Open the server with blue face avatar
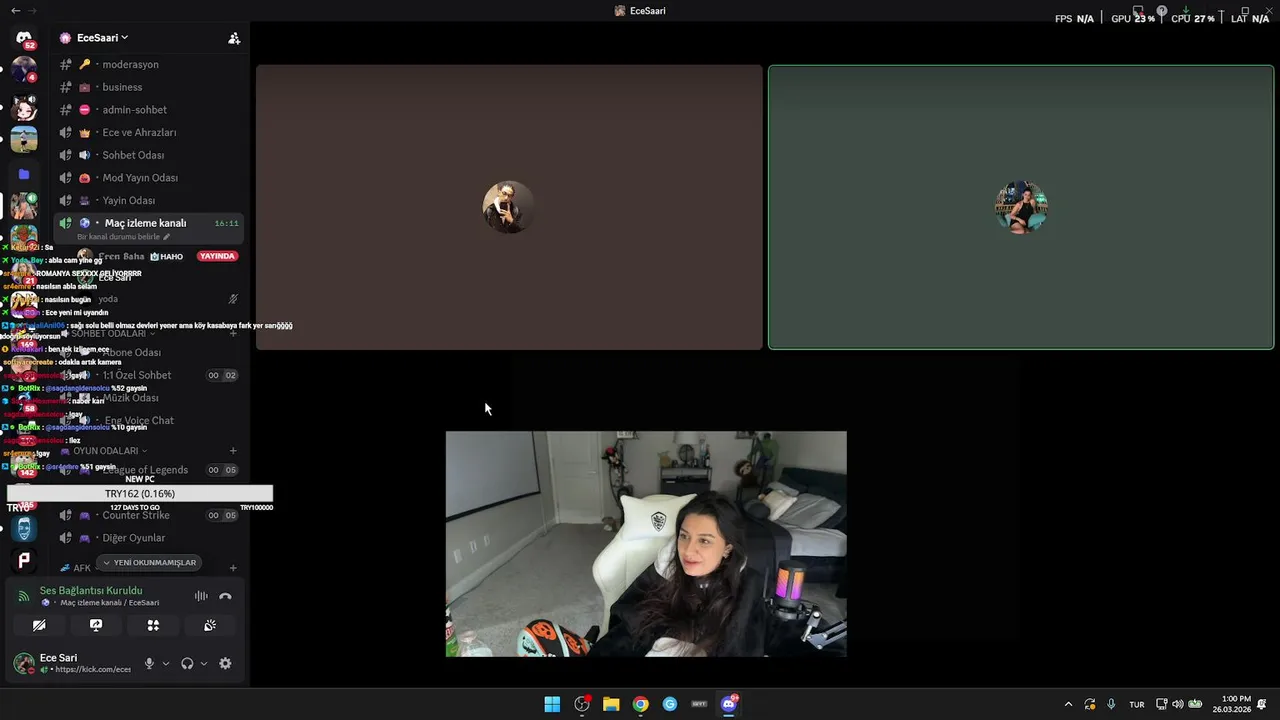The width and height of the screenshot is (1280, 720). coord(24,528)
